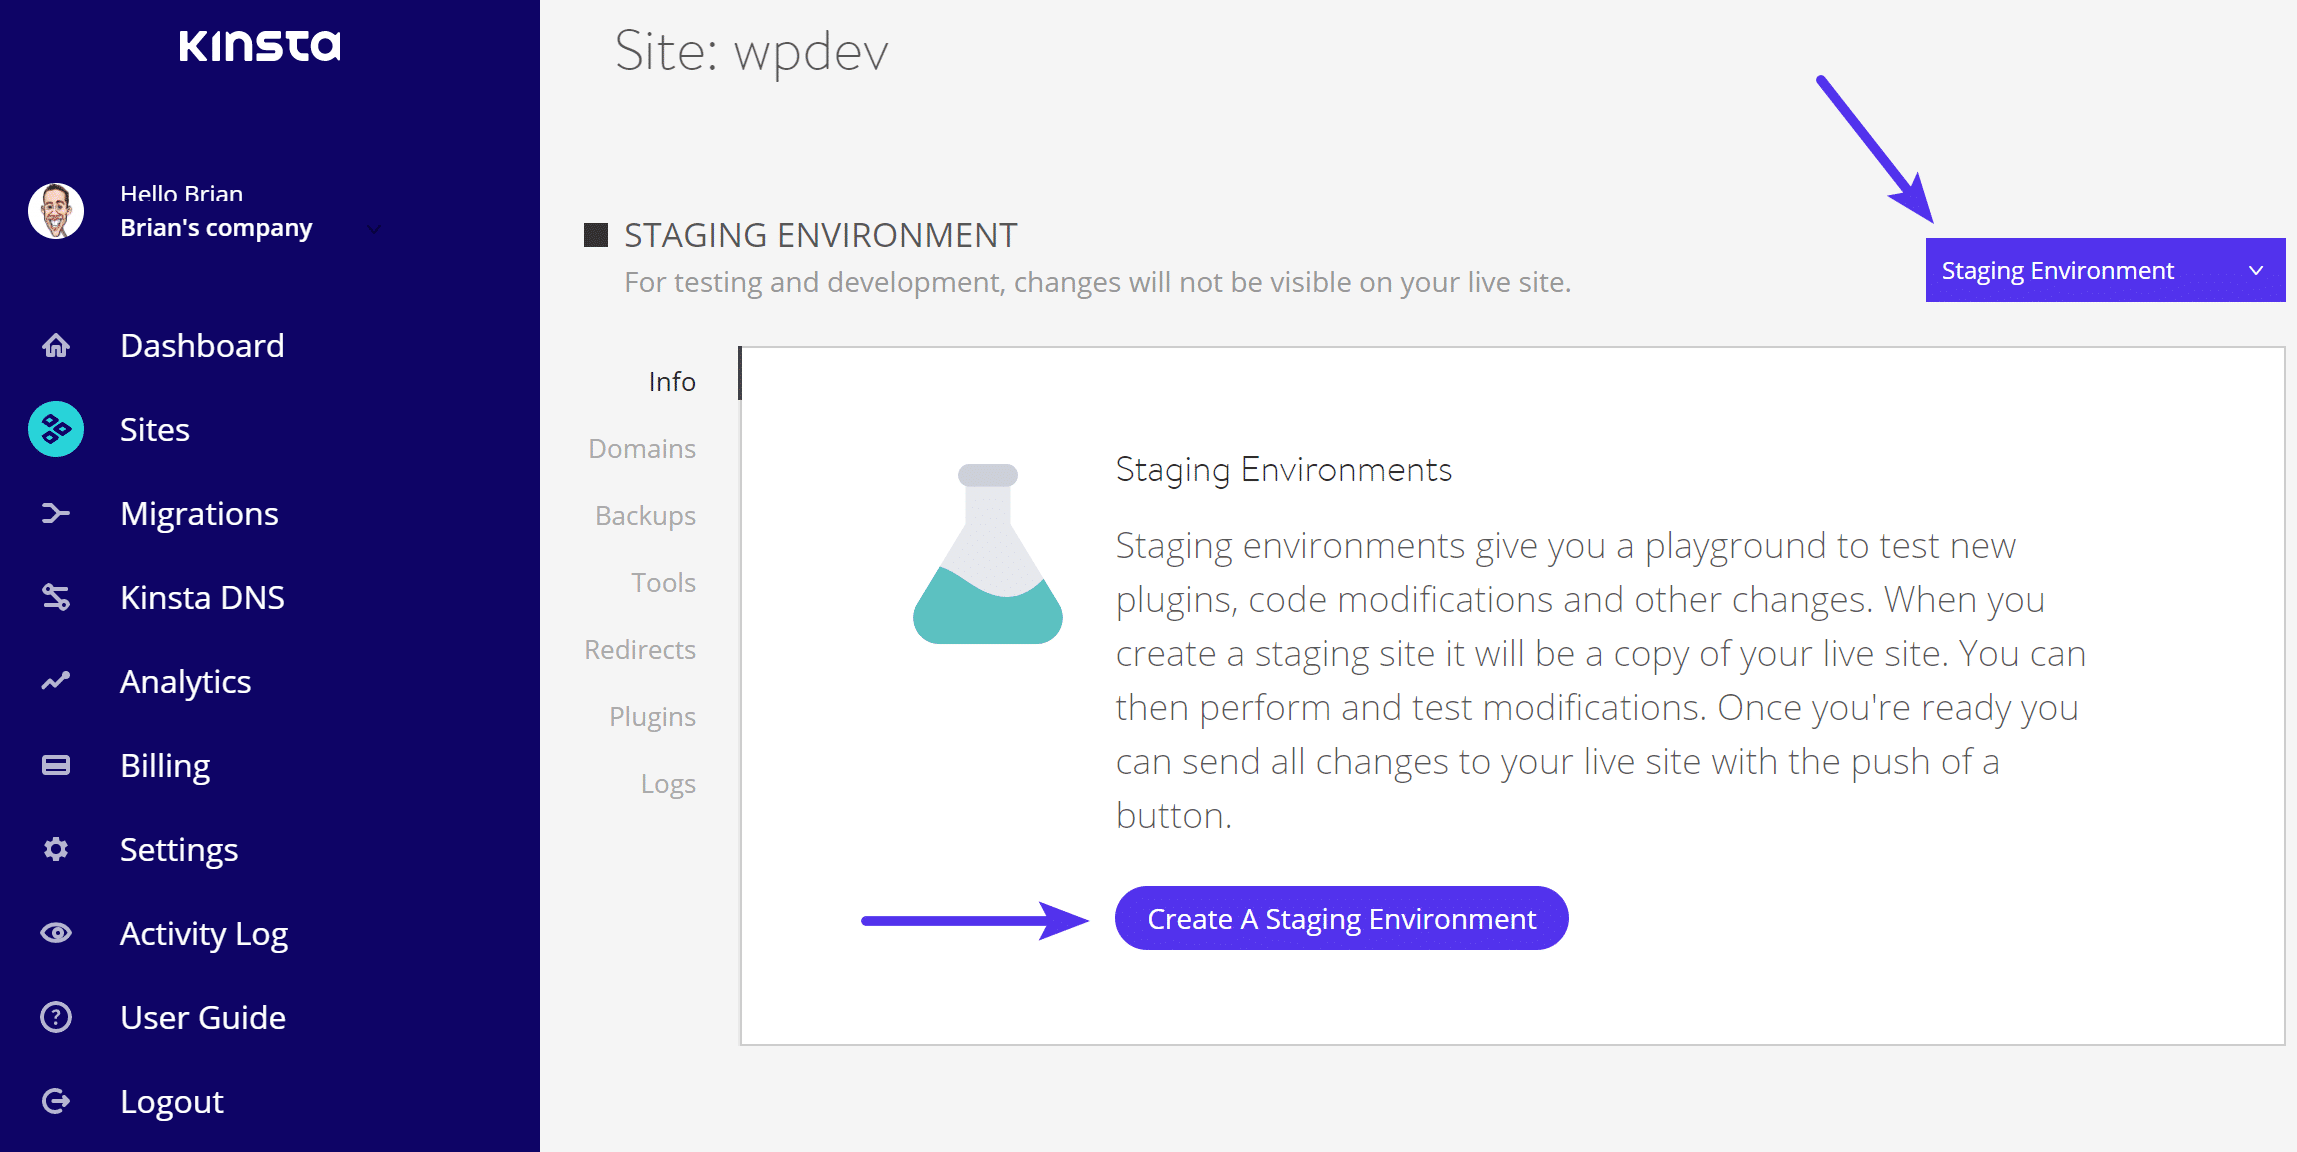
Task: Switch to the Domains tab
Action: [642, 448]
